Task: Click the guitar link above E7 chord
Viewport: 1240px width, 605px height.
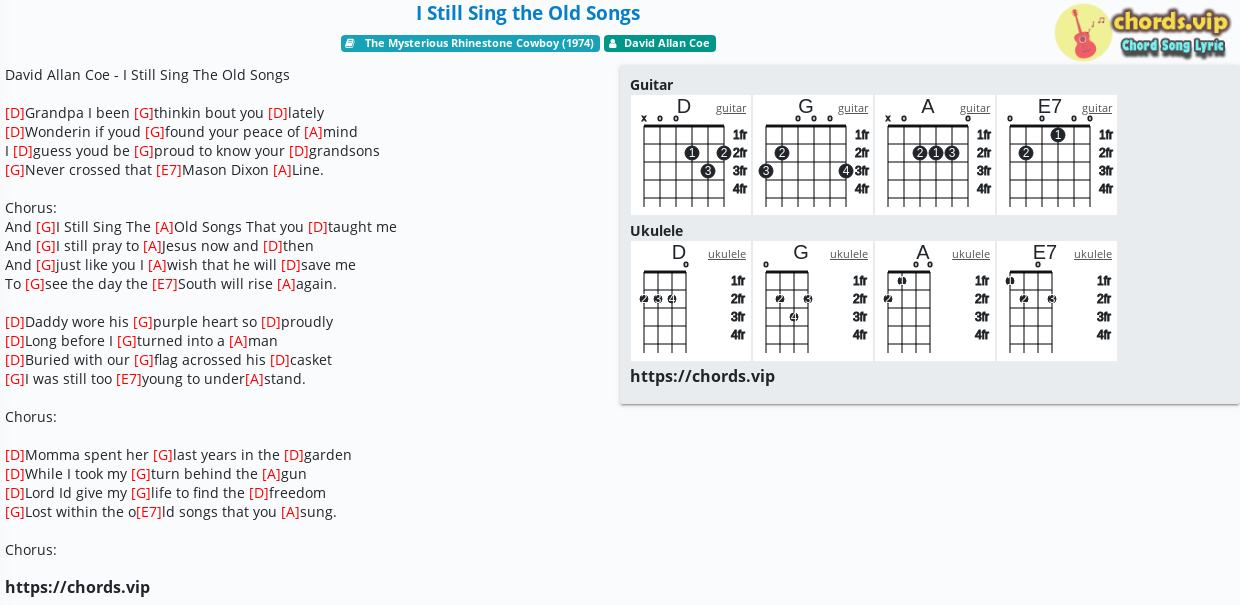Action: (x=1097, y=108)
